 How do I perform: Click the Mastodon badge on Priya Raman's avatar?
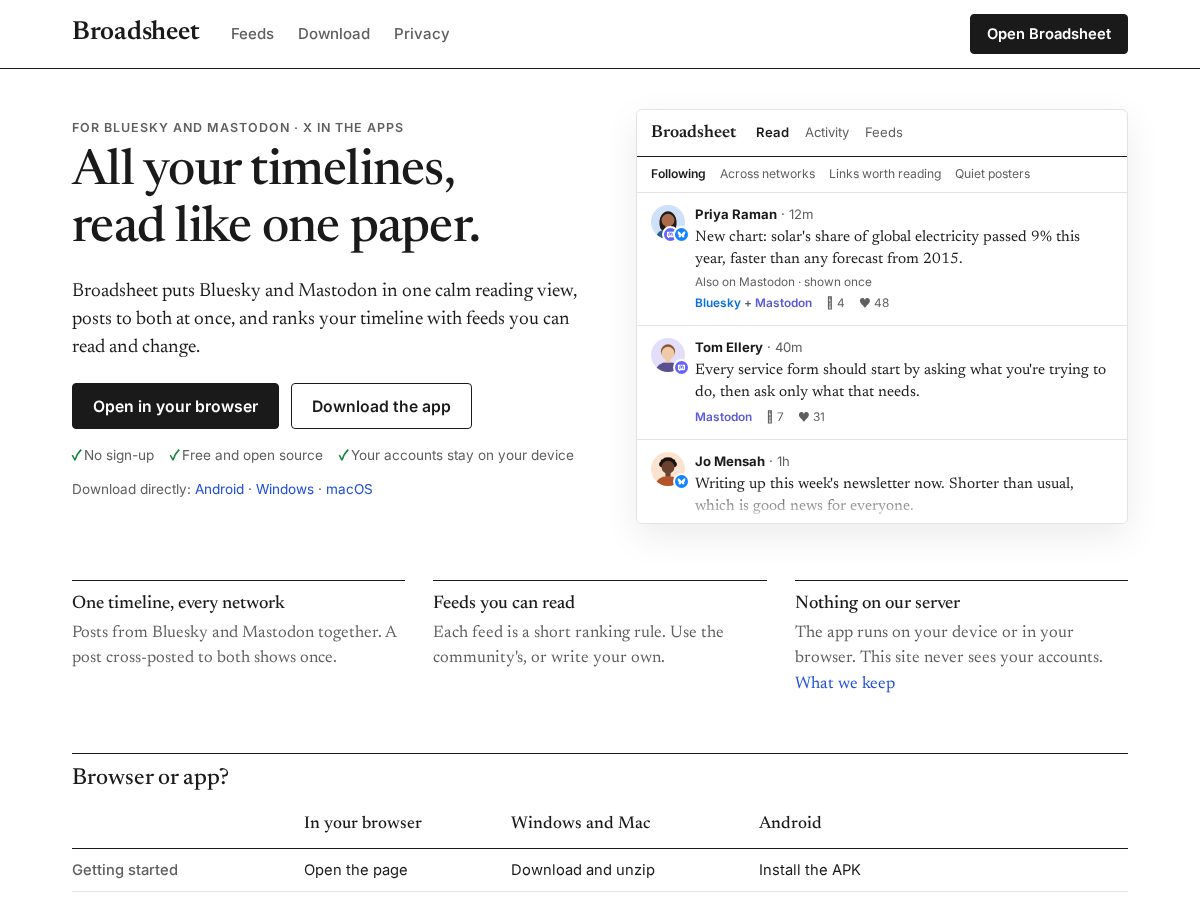[670, 234]
